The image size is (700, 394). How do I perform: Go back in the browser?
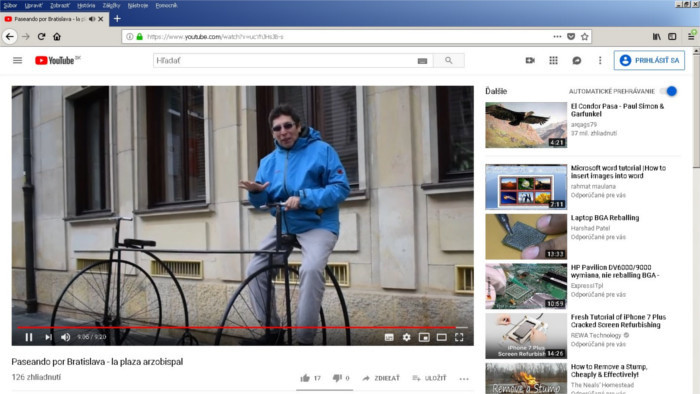coord(10,37)
